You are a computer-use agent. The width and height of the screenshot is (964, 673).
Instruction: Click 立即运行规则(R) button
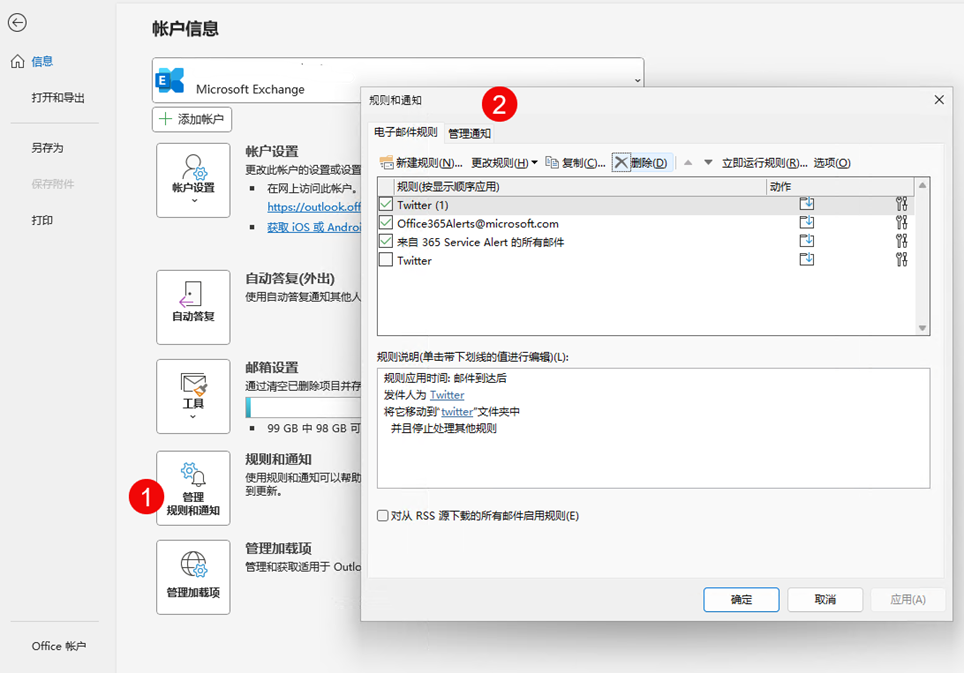[764, 163]
